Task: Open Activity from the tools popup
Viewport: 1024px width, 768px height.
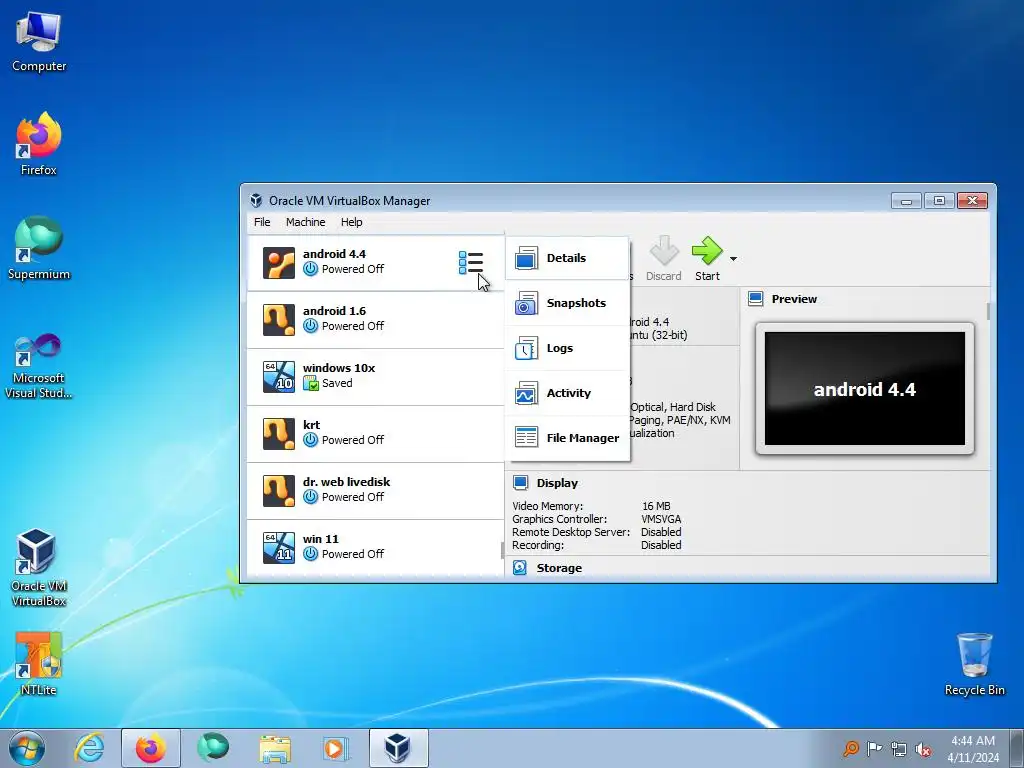Action: 567,393
